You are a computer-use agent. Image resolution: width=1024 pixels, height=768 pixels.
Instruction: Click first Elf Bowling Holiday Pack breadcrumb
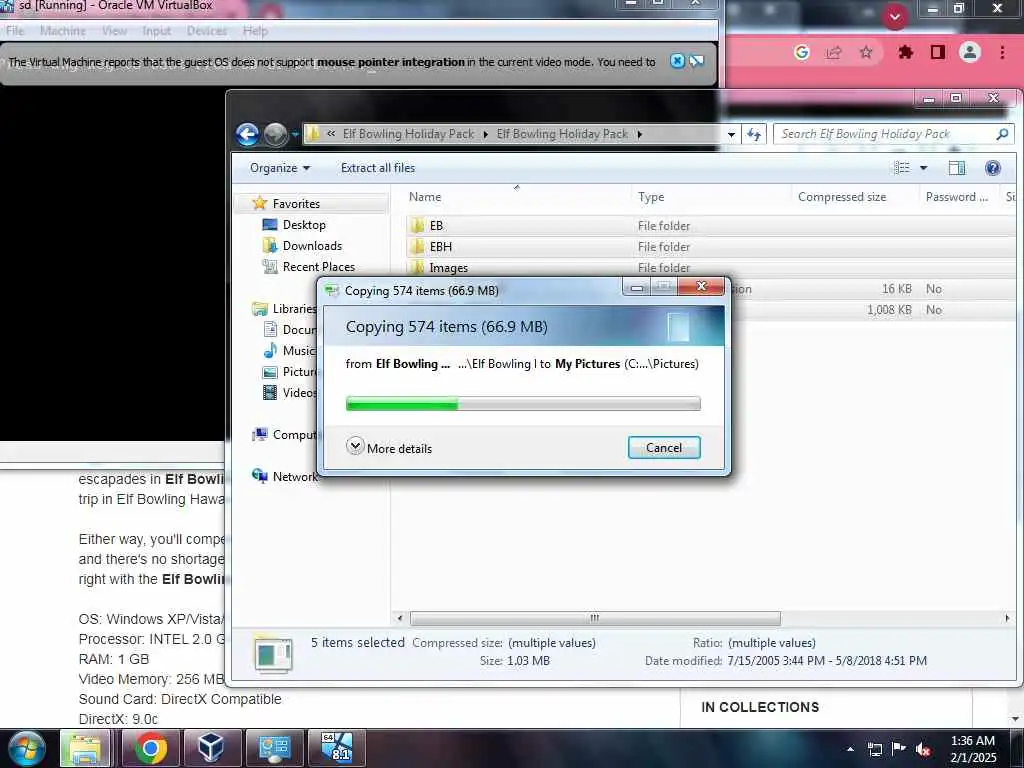pos(408,134)
